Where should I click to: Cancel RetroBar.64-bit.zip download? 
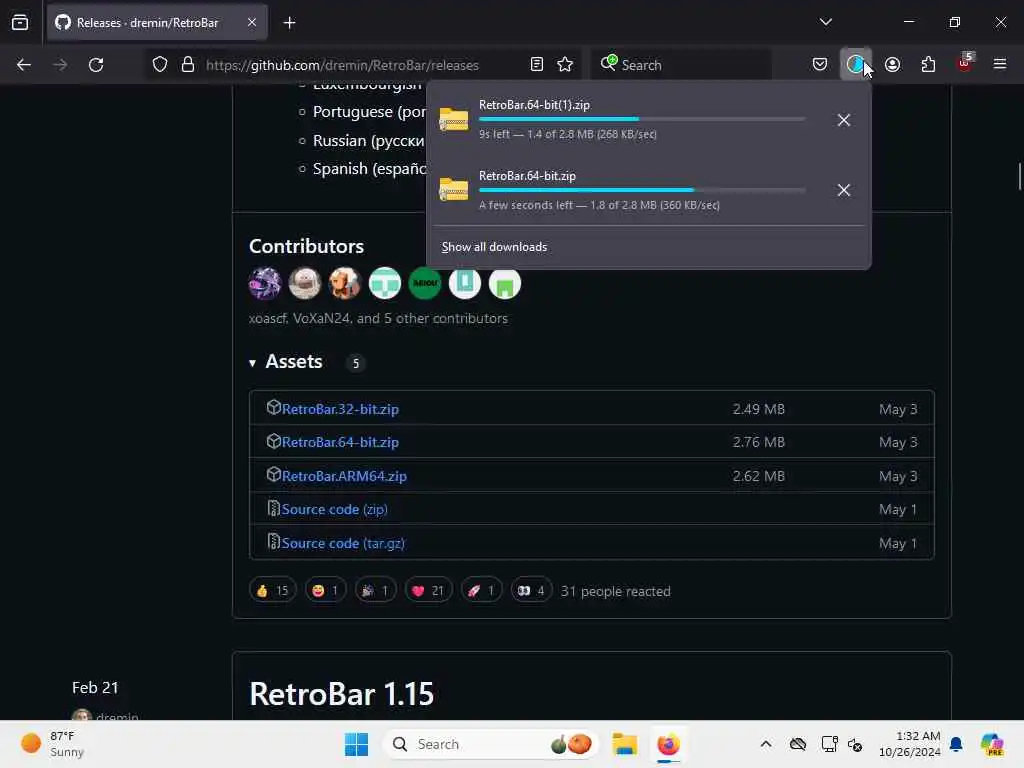[844, 190]
